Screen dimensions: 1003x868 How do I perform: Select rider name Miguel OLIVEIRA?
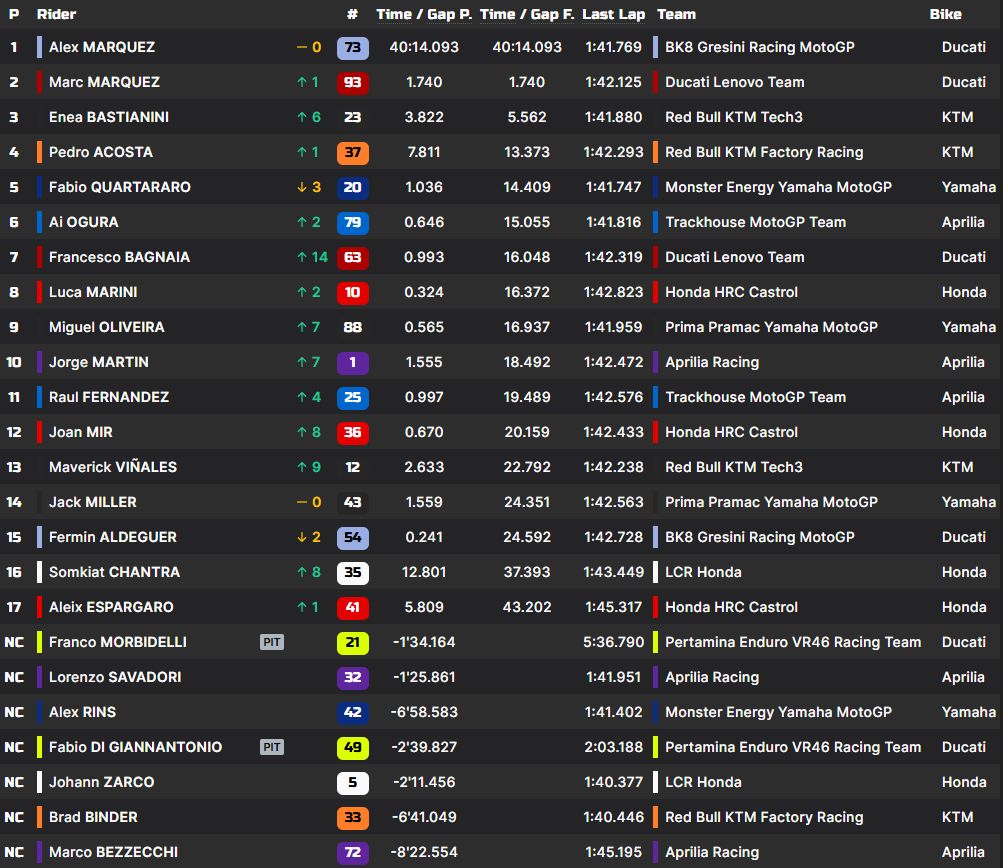point(107,327)
